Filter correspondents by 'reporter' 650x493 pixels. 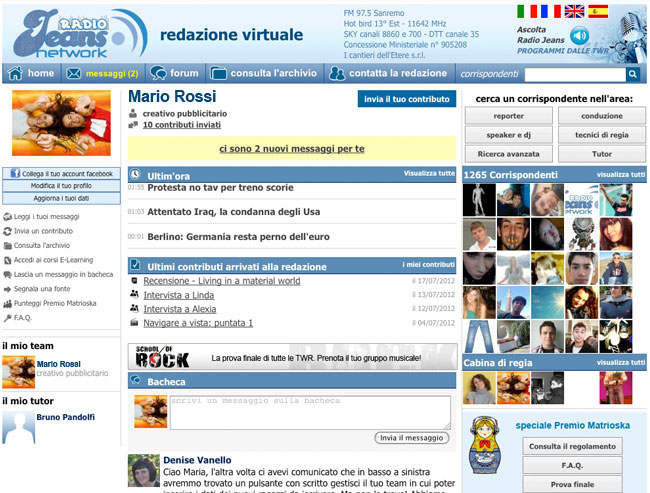pos(508,116)
